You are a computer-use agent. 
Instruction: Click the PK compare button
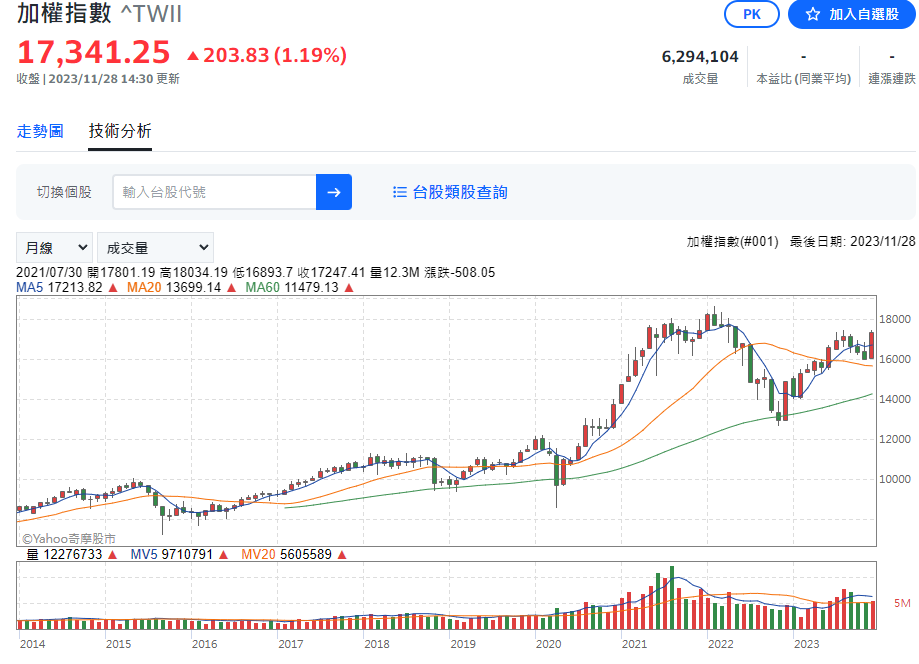pyautogui.click(x=751, y=14)
